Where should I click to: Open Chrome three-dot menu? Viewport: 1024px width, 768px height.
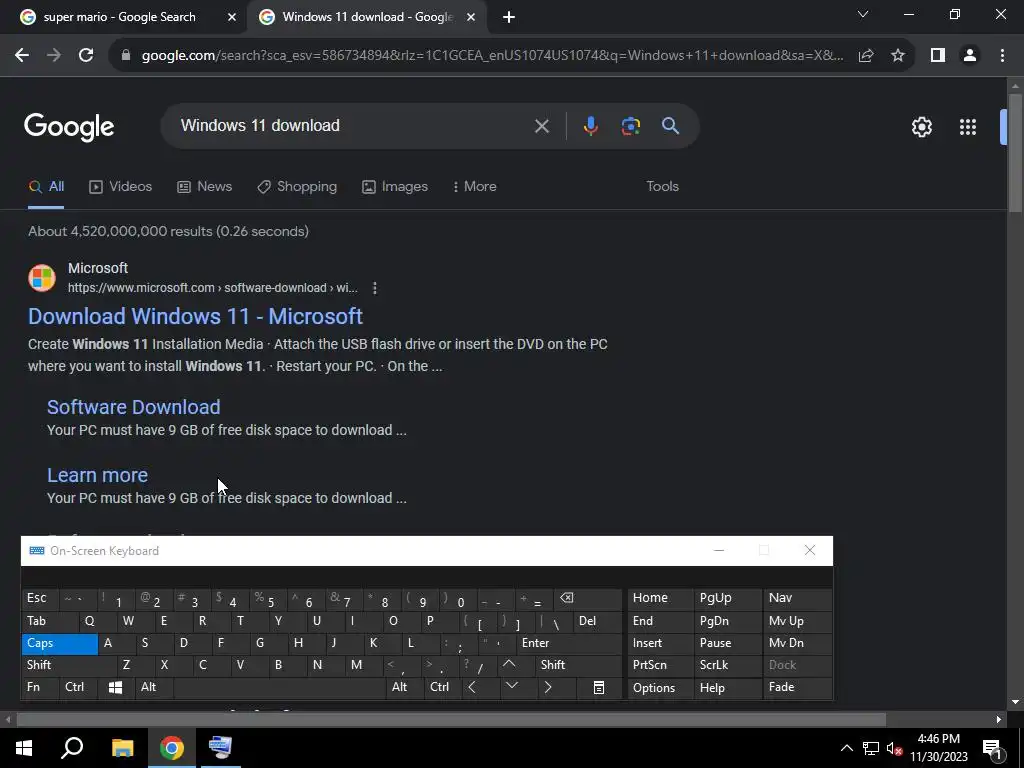click(x=1002, y=56)
